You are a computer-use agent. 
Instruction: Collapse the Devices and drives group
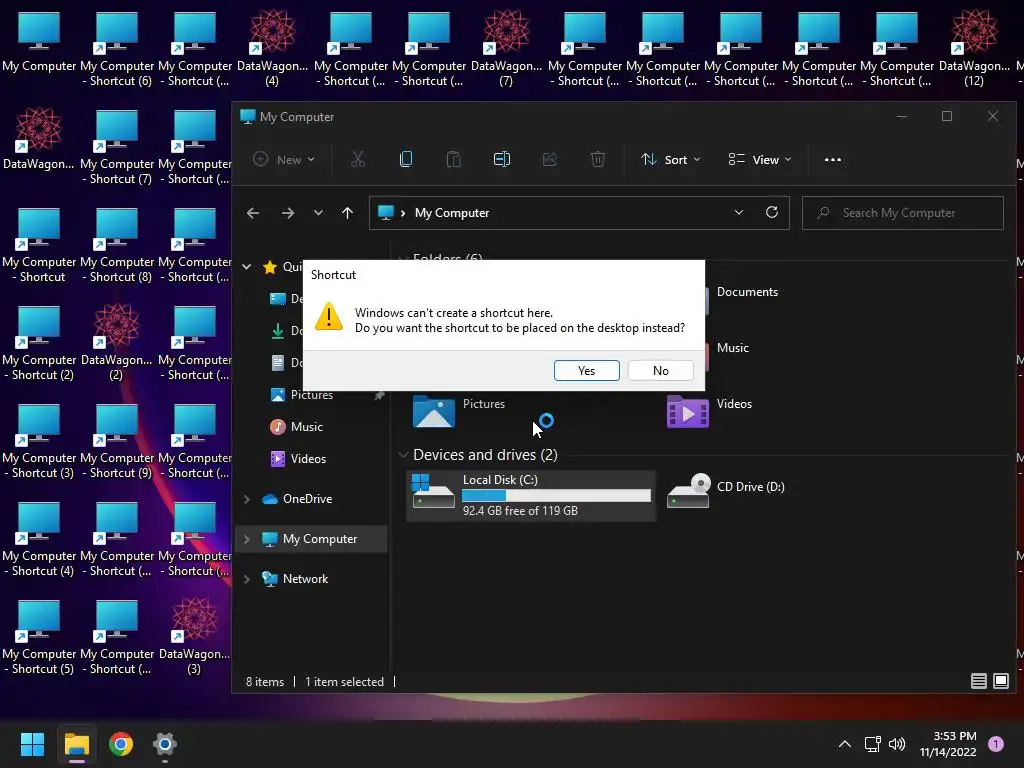click(404, 455)
